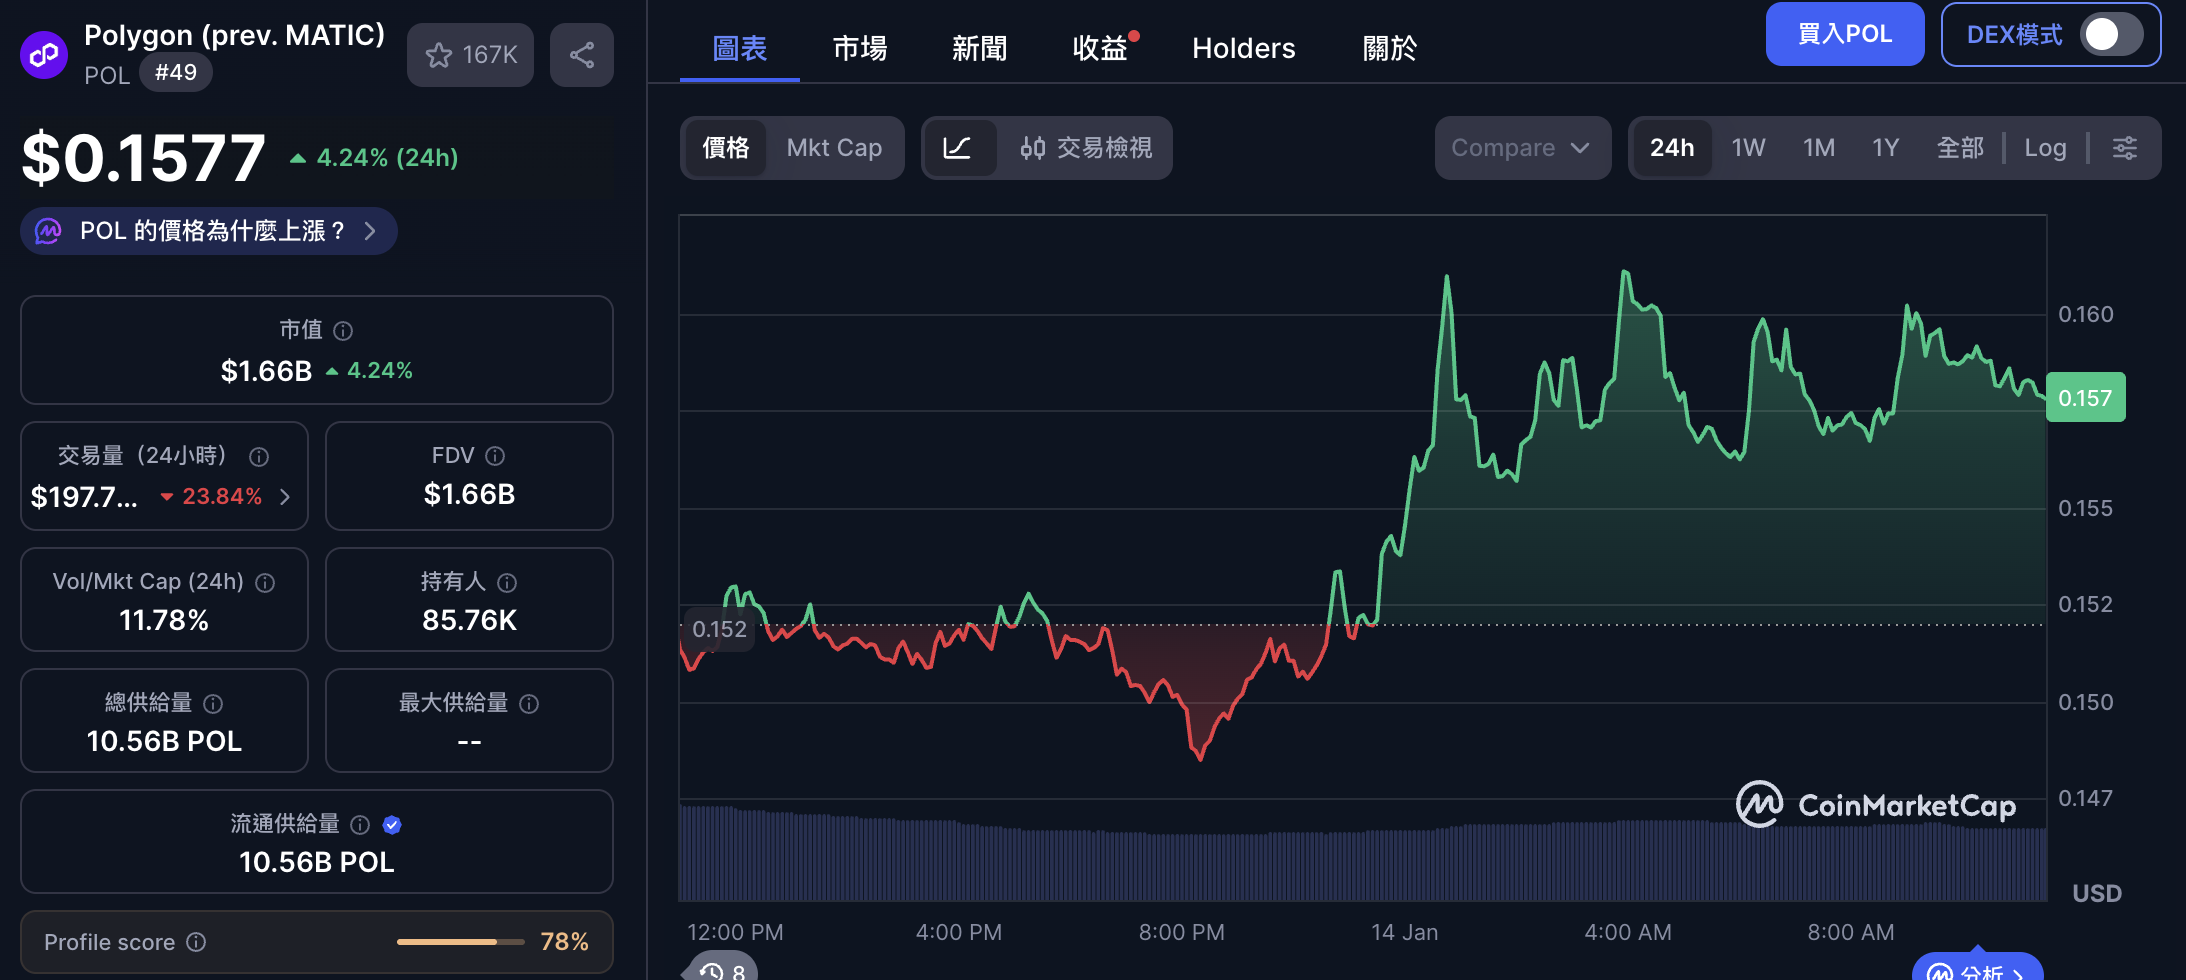The height and width of the screenshot is (980, 2186).
Task: Select the line chart view icon
Action: tap(959, 147)
